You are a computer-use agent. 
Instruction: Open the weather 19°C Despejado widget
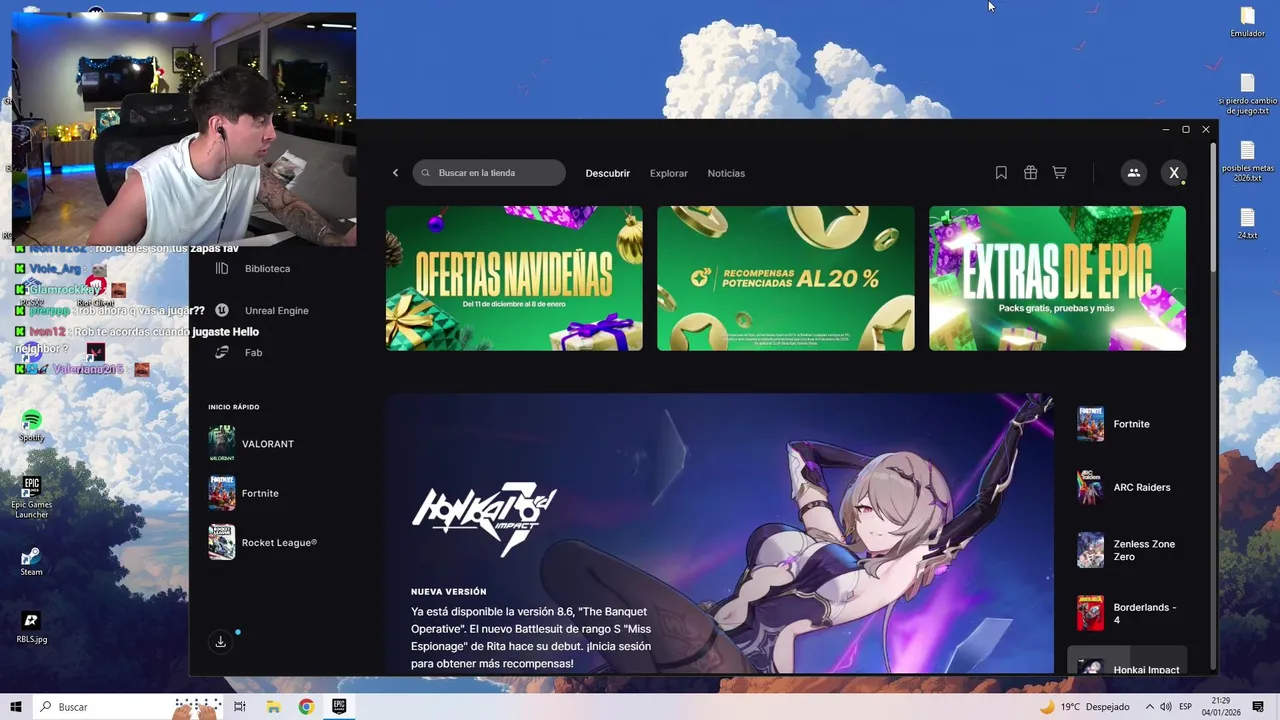1084,707
